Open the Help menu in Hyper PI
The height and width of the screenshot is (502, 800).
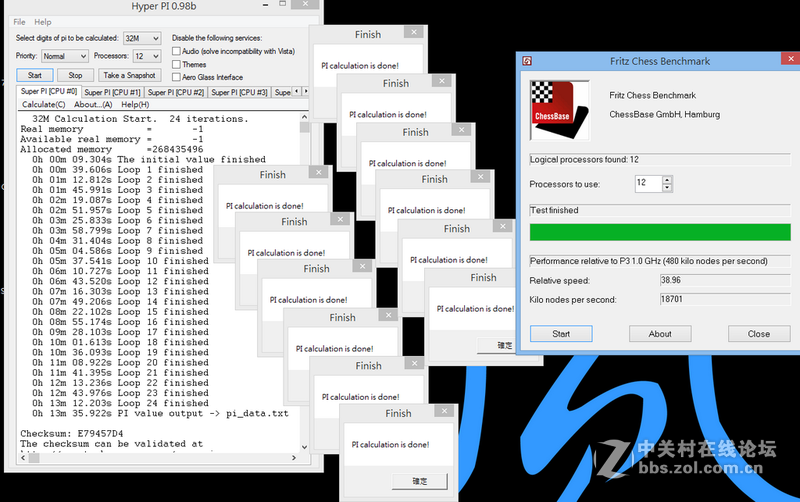coord(43,22)
